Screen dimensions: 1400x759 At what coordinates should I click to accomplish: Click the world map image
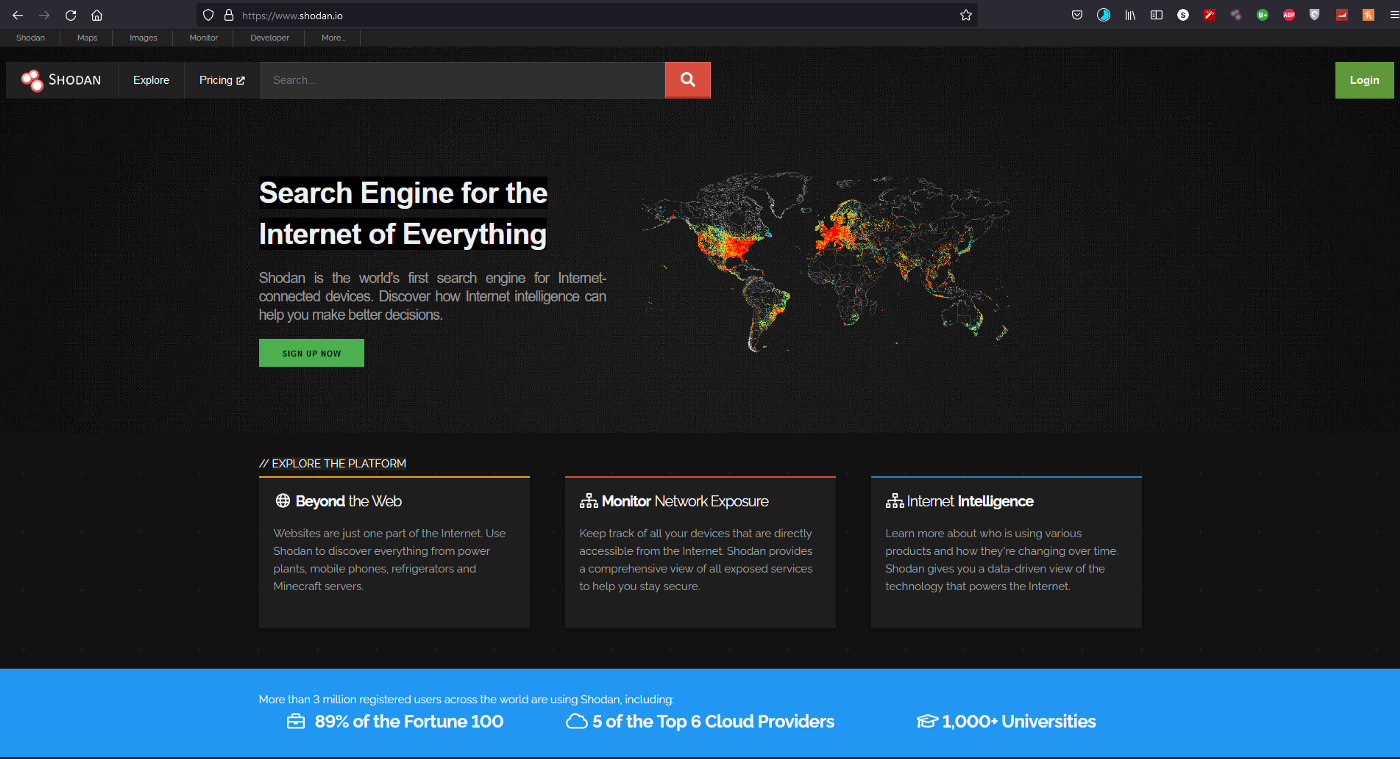[x=826, y=262]
